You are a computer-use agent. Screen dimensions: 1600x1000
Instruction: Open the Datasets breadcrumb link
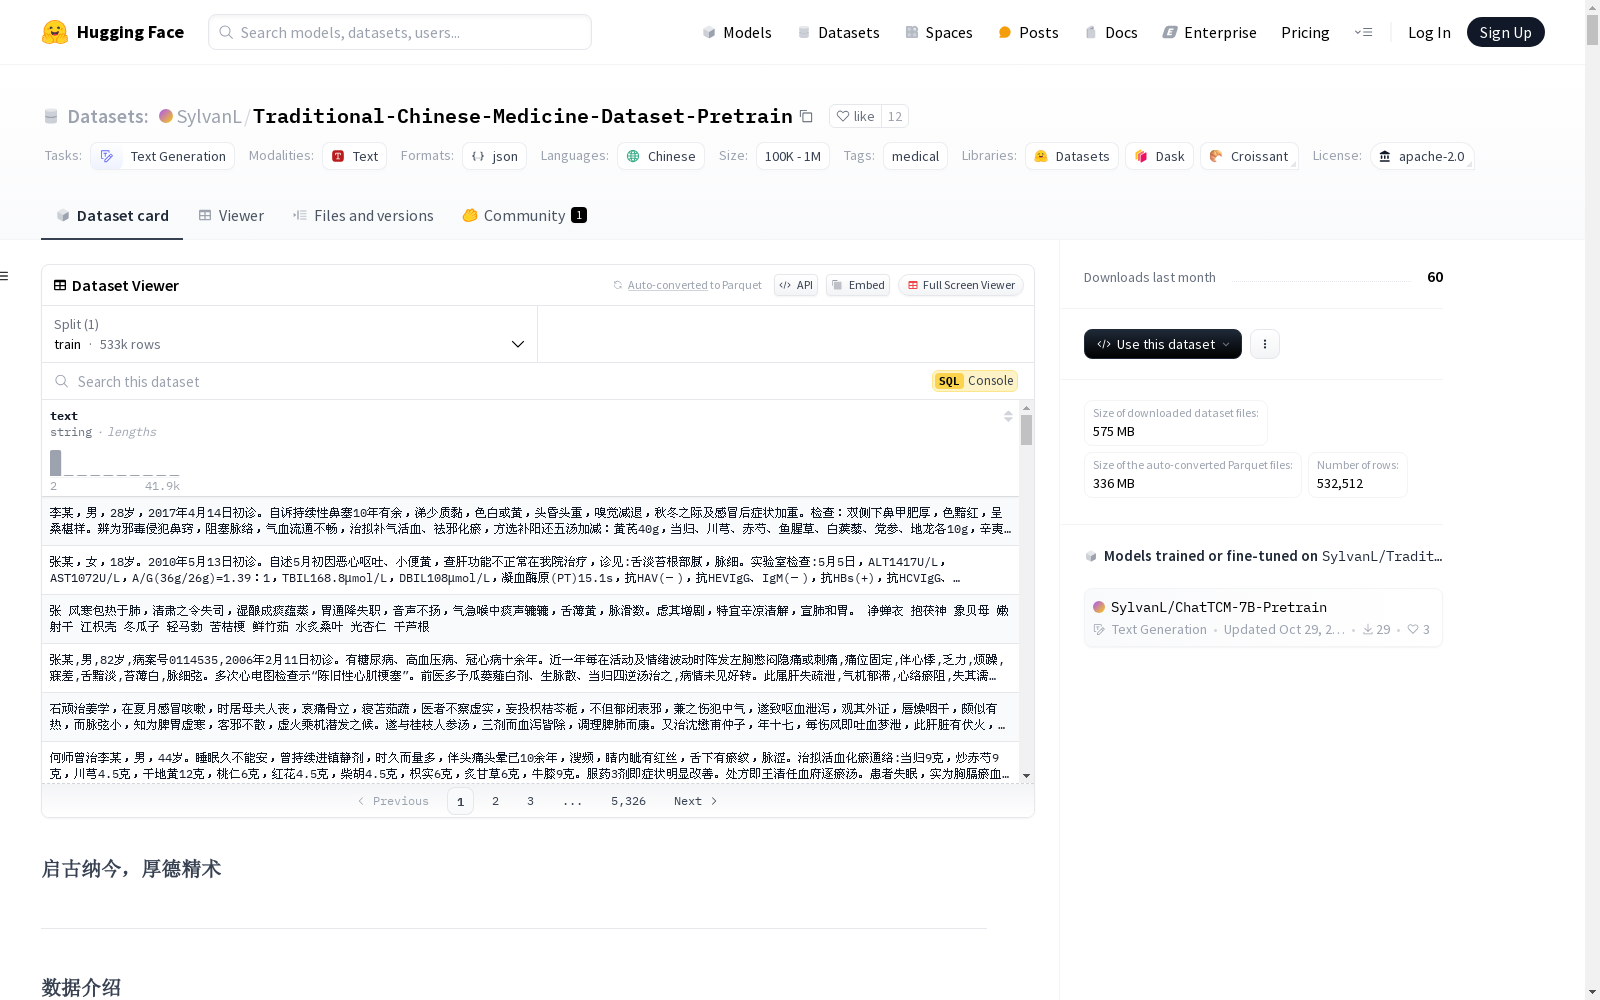tap(108, 116)
